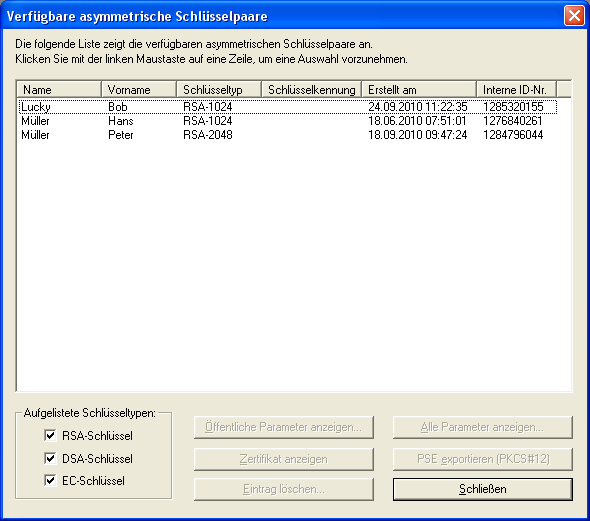Screen dimensions: 590x521
Task: Select the Müller Hans RSA-1024 row
Action: [288, 121]
